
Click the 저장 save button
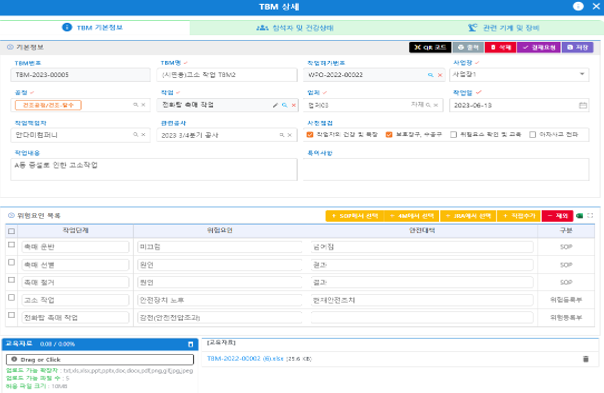(577, 47)
